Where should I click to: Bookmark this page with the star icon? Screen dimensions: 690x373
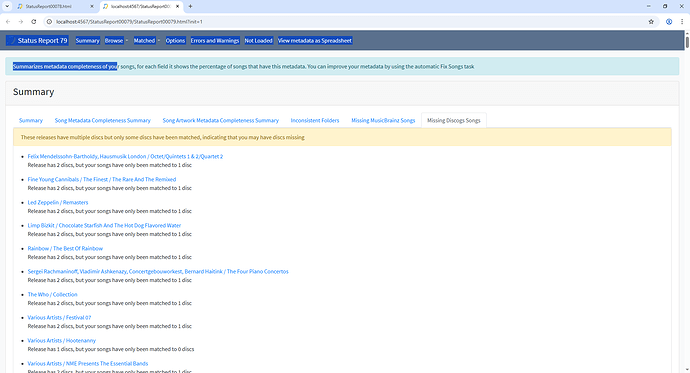tap(651, 22)
